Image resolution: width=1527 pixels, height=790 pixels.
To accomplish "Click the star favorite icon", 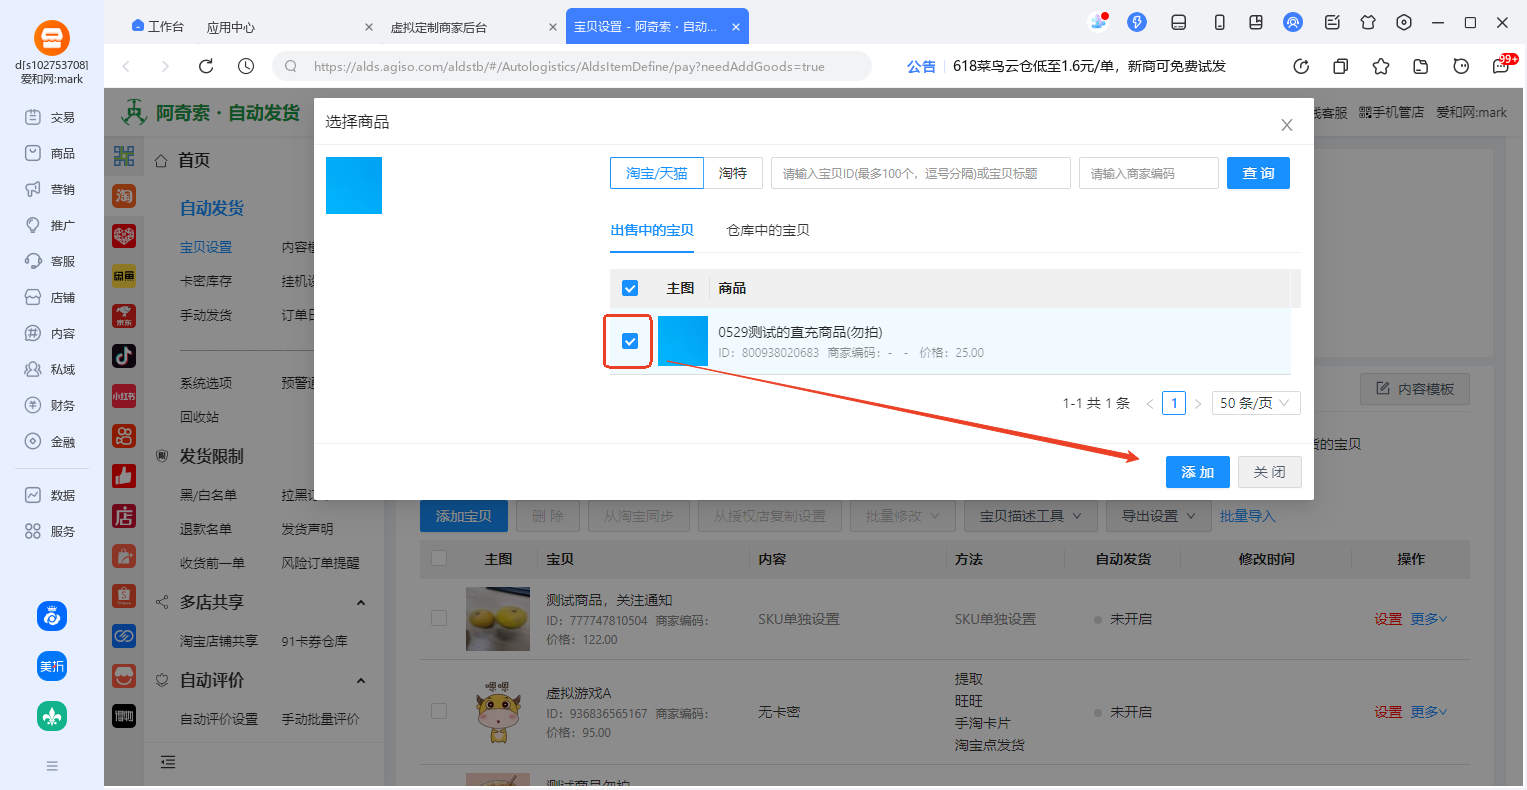I will (1381, 66).
